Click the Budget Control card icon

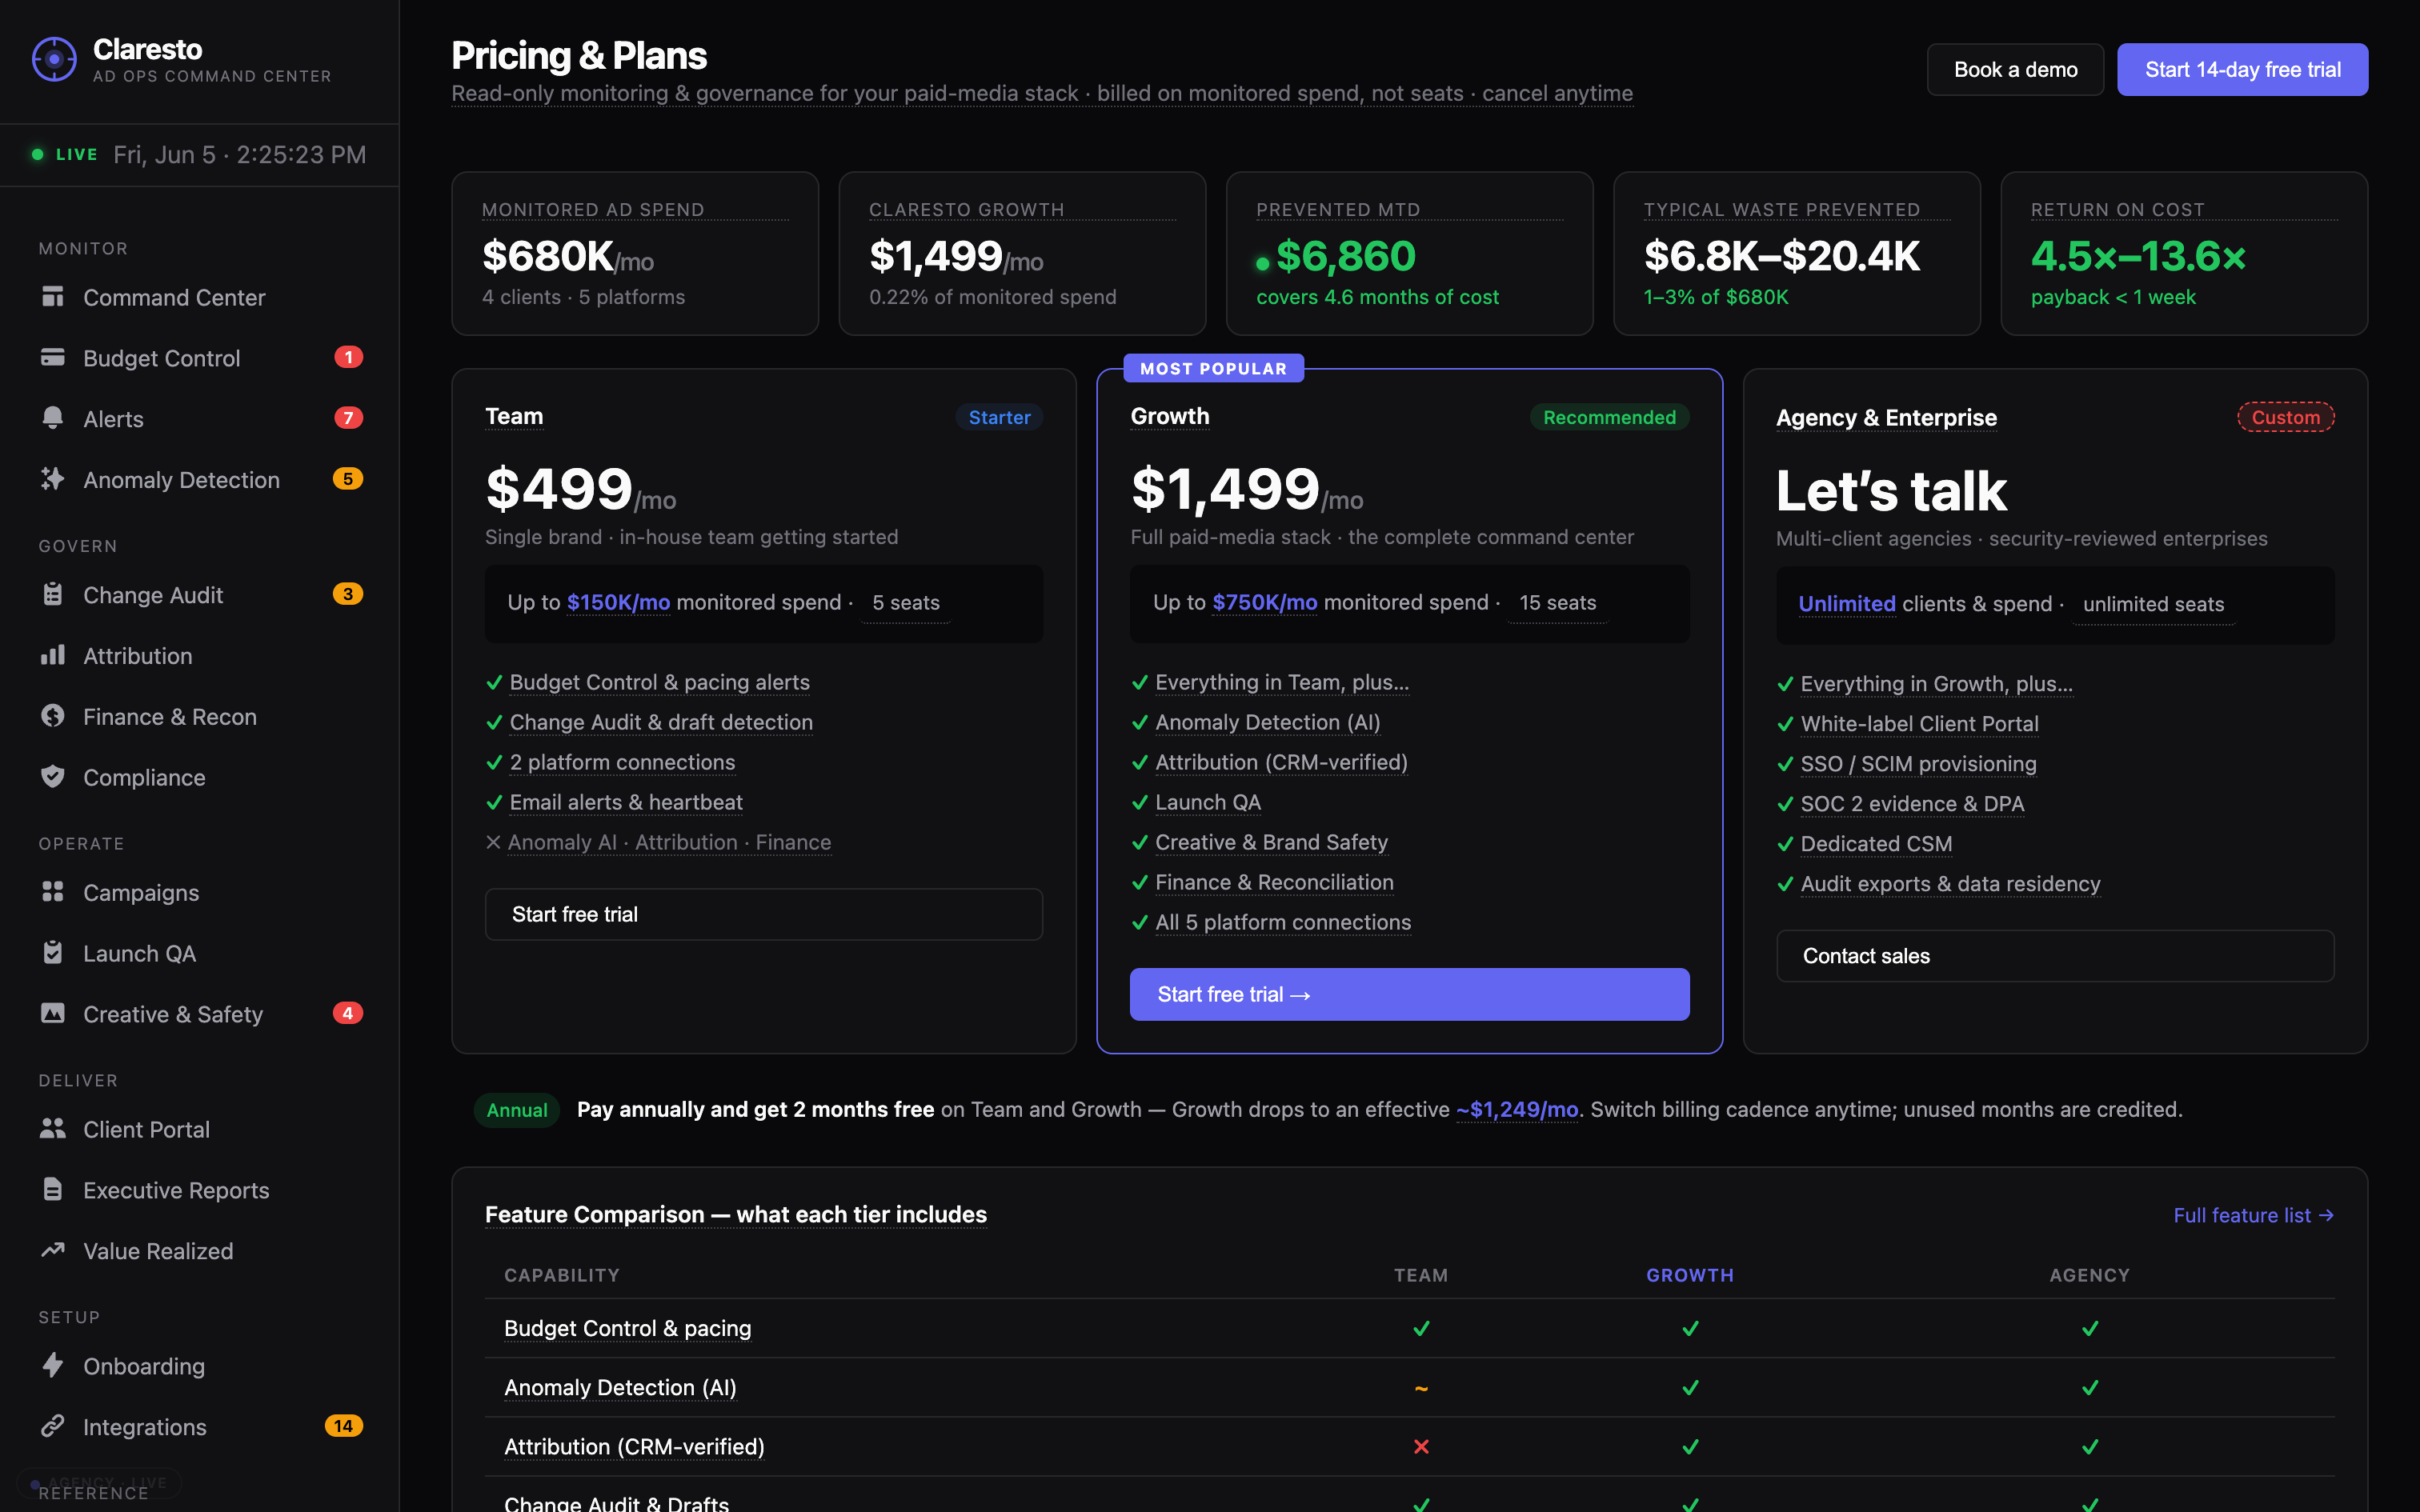click(x=53, y=357)
